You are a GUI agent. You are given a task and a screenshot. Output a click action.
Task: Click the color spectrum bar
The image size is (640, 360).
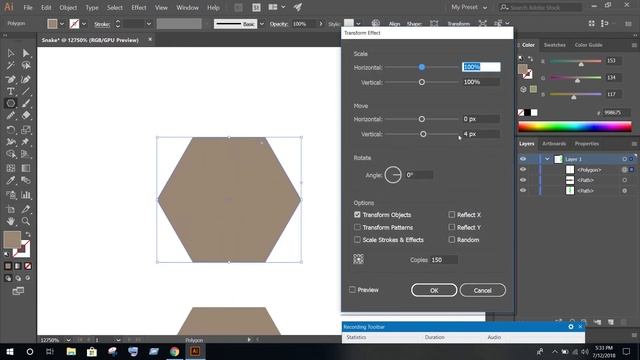[x=575, y=127]
